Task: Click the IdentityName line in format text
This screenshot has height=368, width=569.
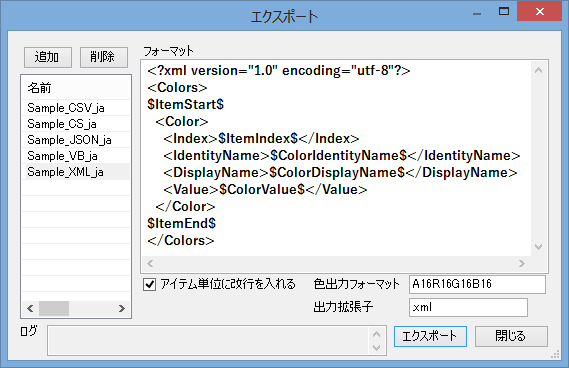Action: coord(342,155)
